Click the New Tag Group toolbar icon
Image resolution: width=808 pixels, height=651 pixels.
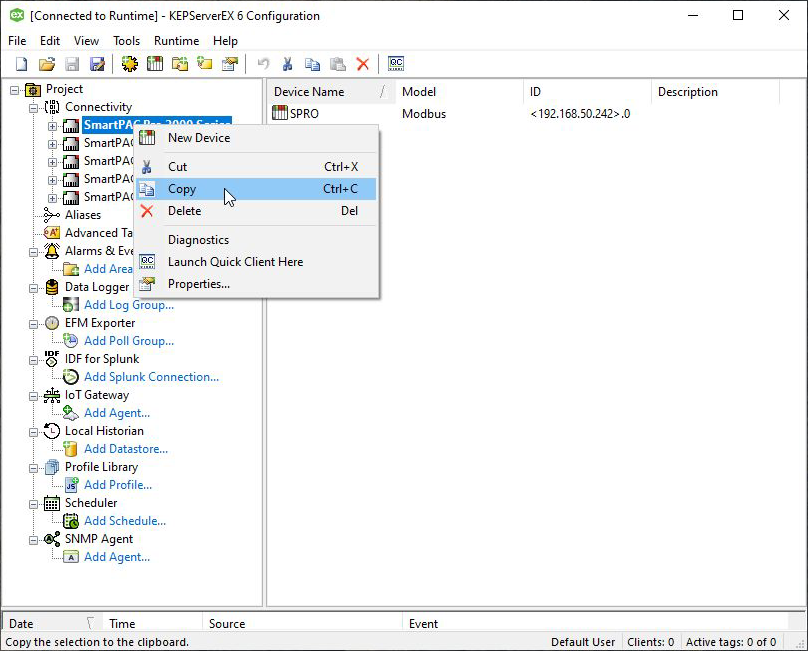[x=180, y=64]
